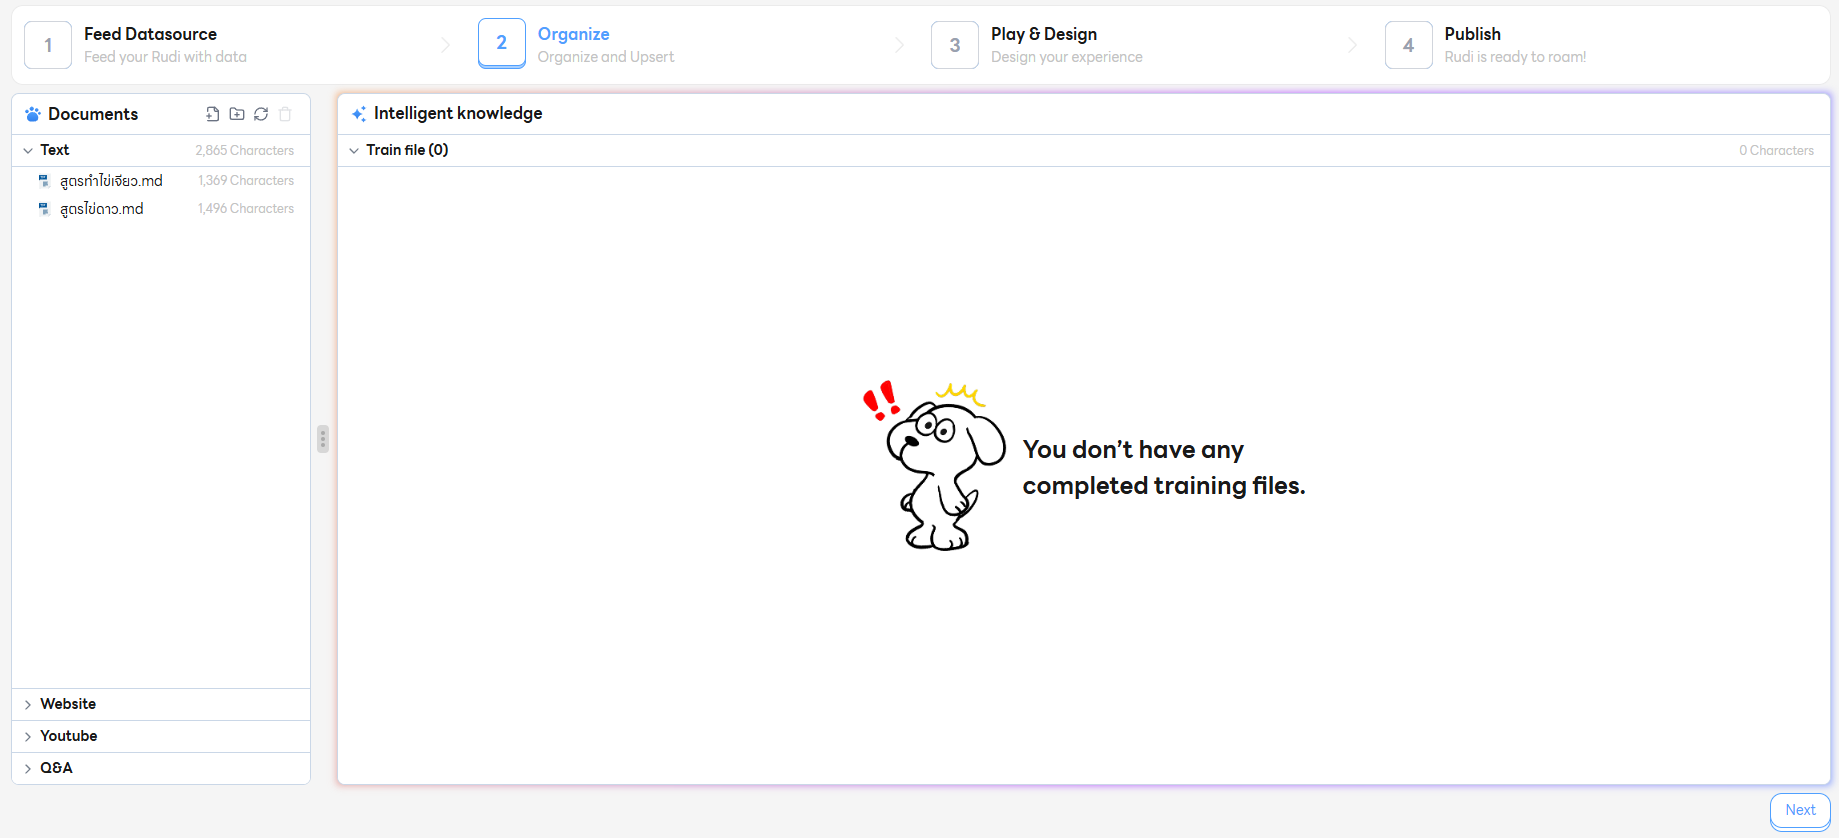The image size is (1839, 838).
Task: Collapse the Train file (0) section
Action: pos(354,150)
